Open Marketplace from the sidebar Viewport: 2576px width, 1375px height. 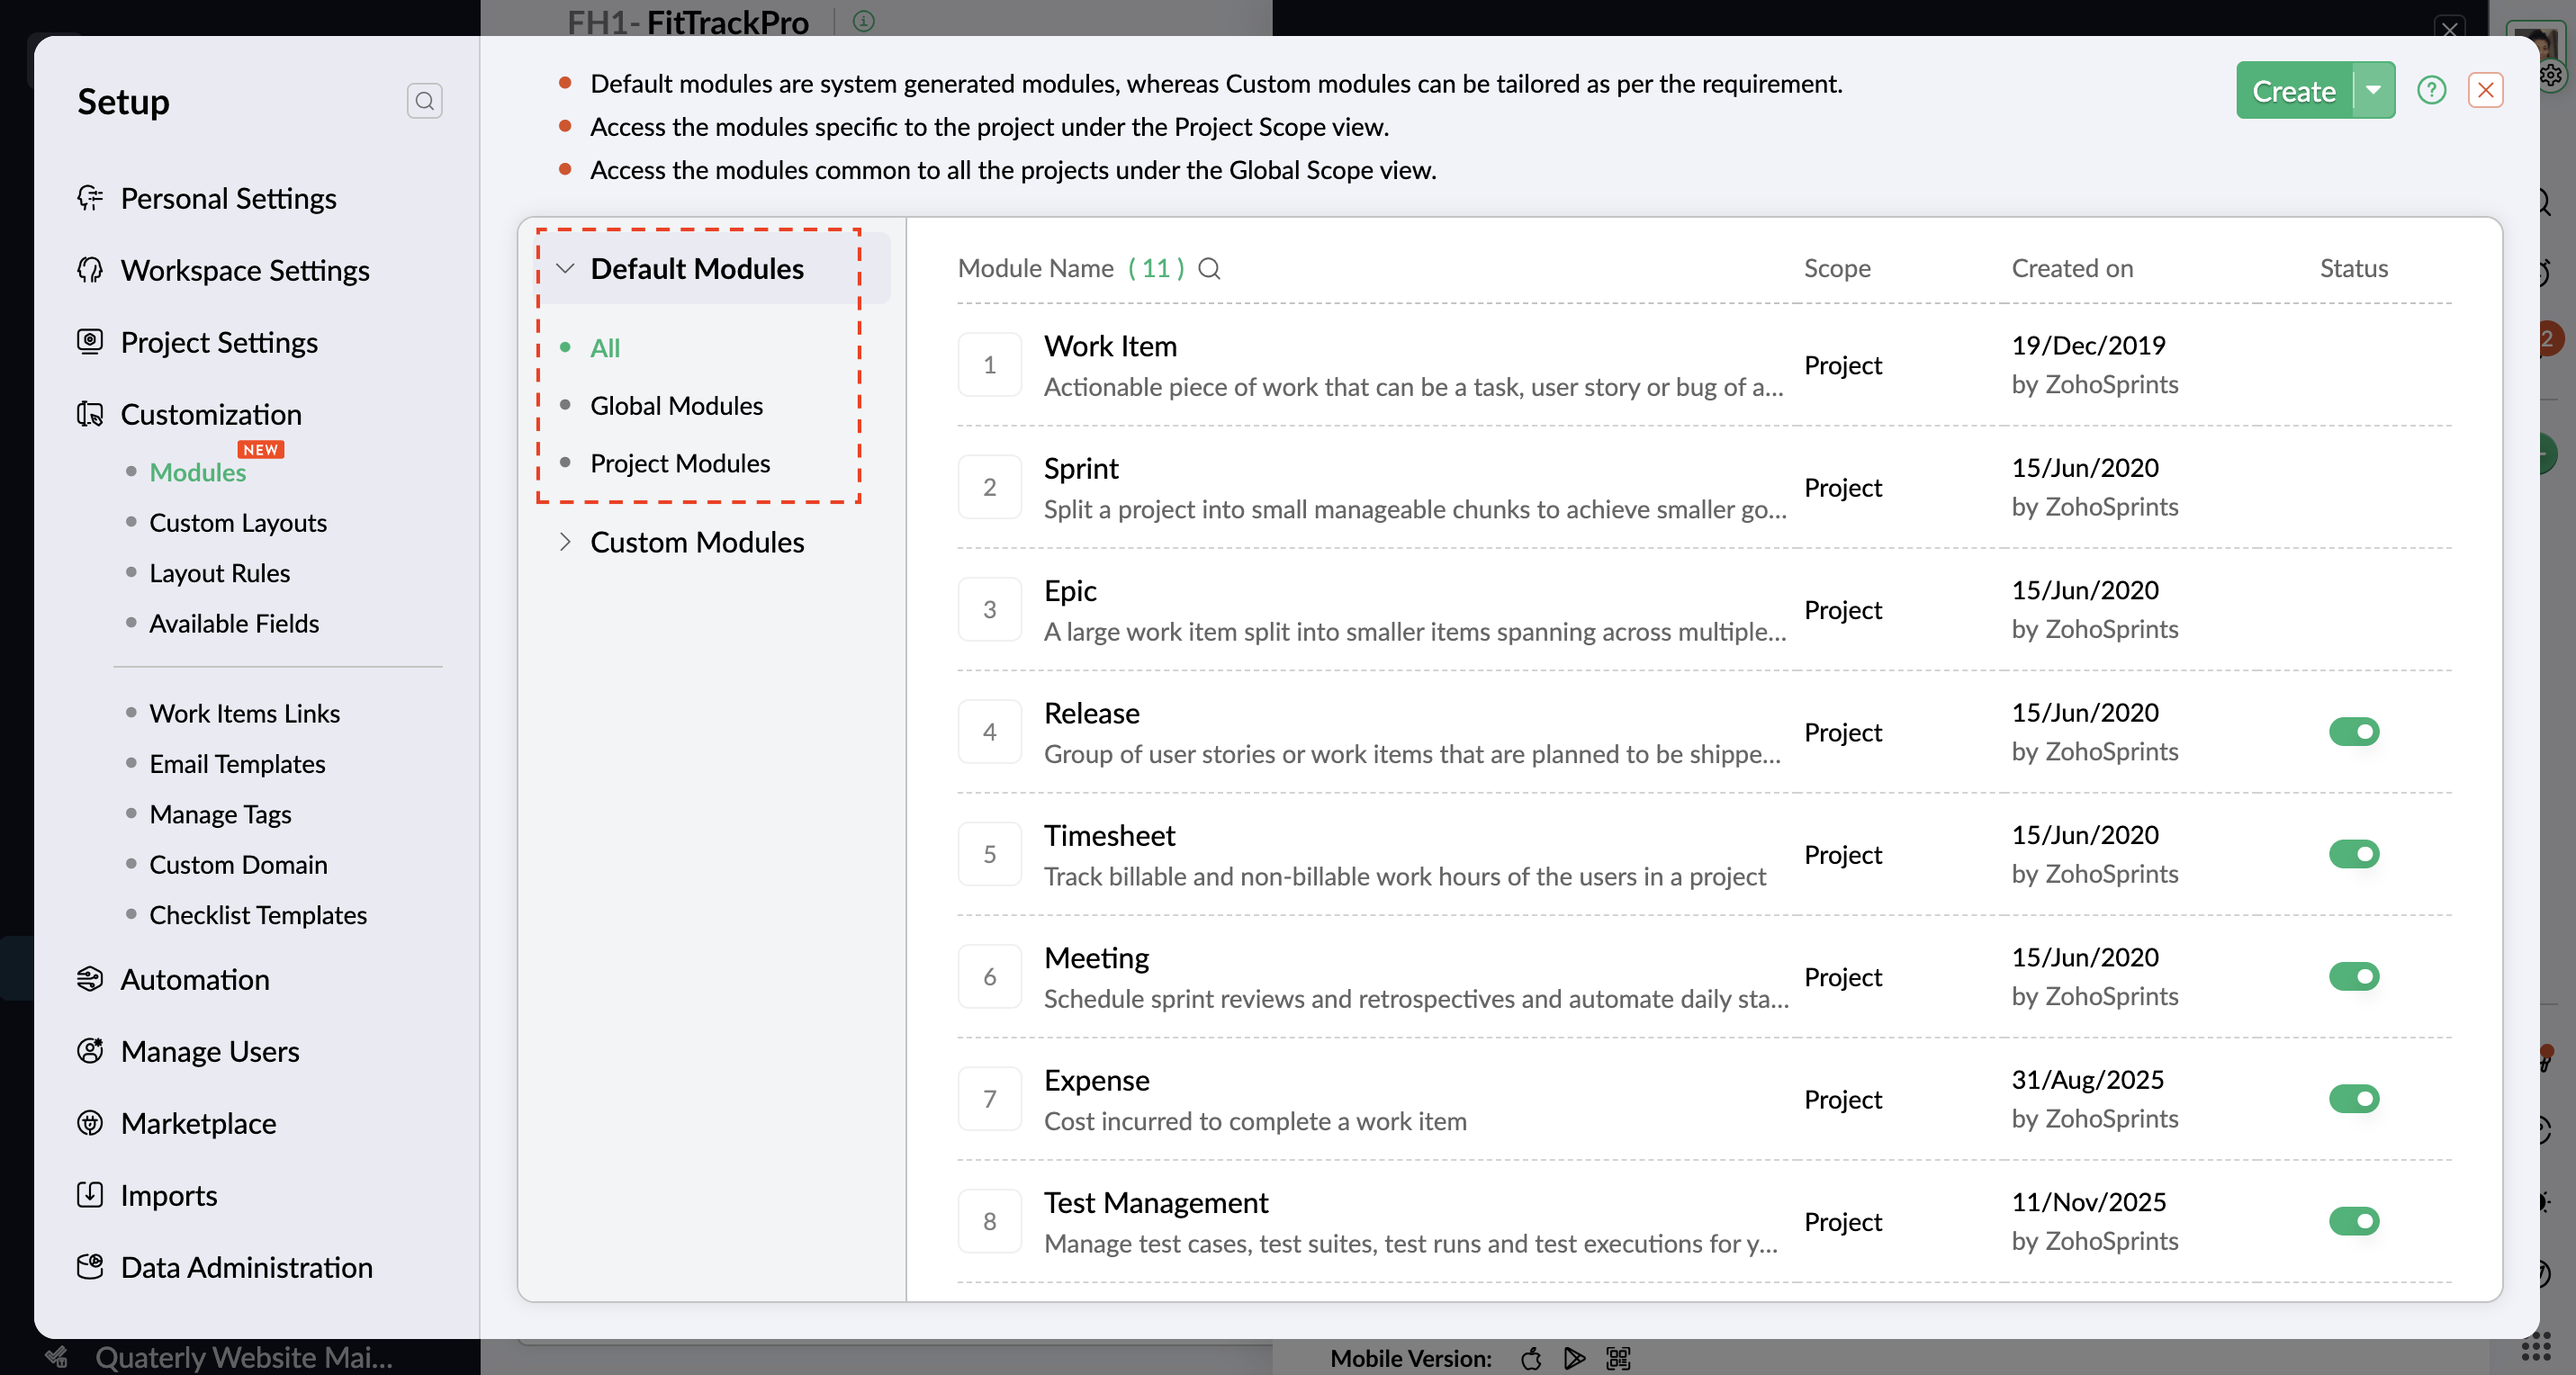pyautogui.click(x=198, y=1123)
